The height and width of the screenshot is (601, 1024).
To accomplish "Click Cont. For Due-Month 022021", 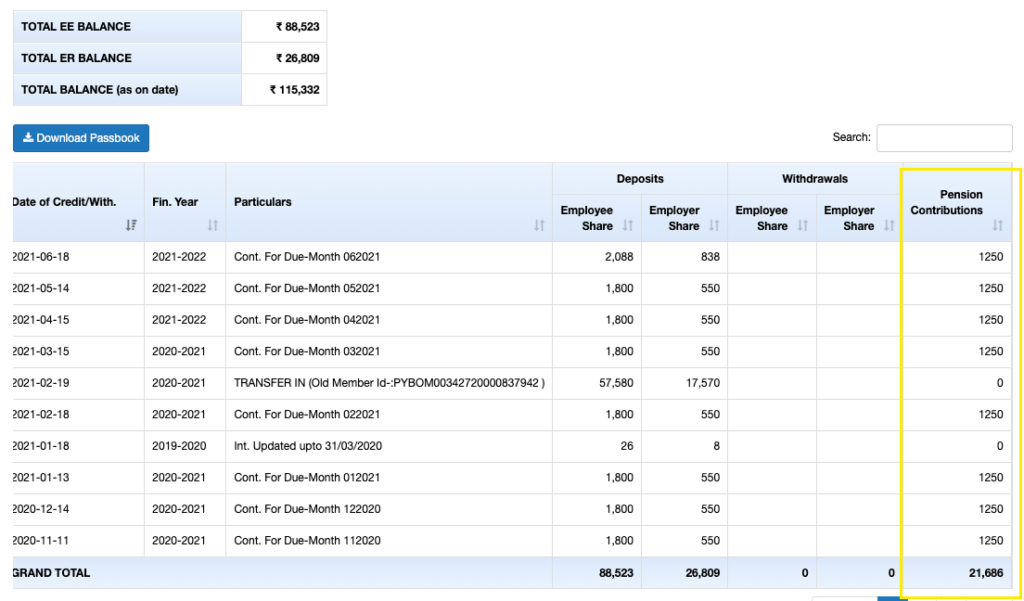I will pyautogui.click(x=307, y=414).
